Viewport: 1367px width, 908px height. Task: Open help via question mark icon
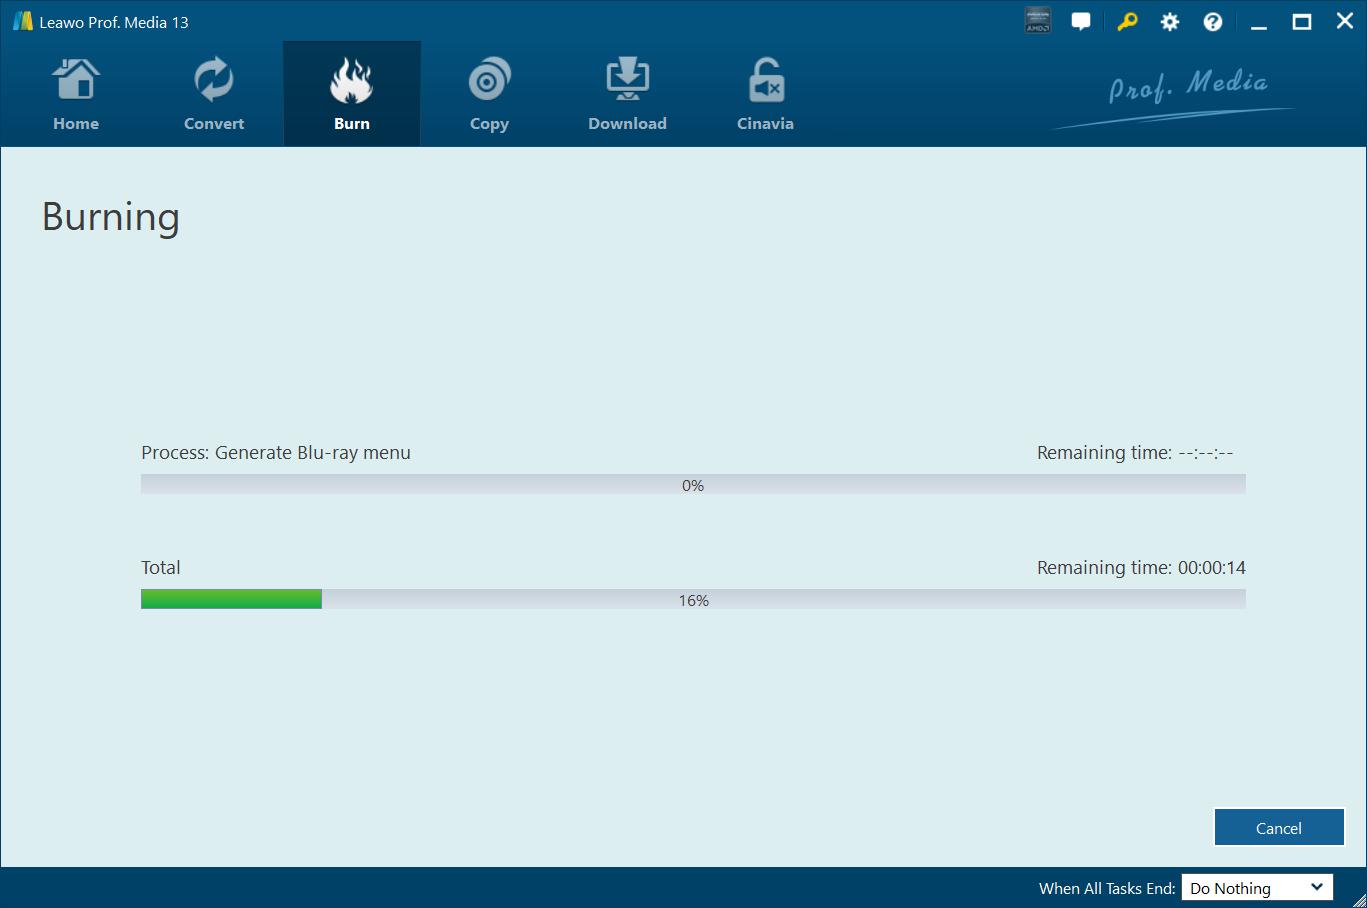[1213, 22]
